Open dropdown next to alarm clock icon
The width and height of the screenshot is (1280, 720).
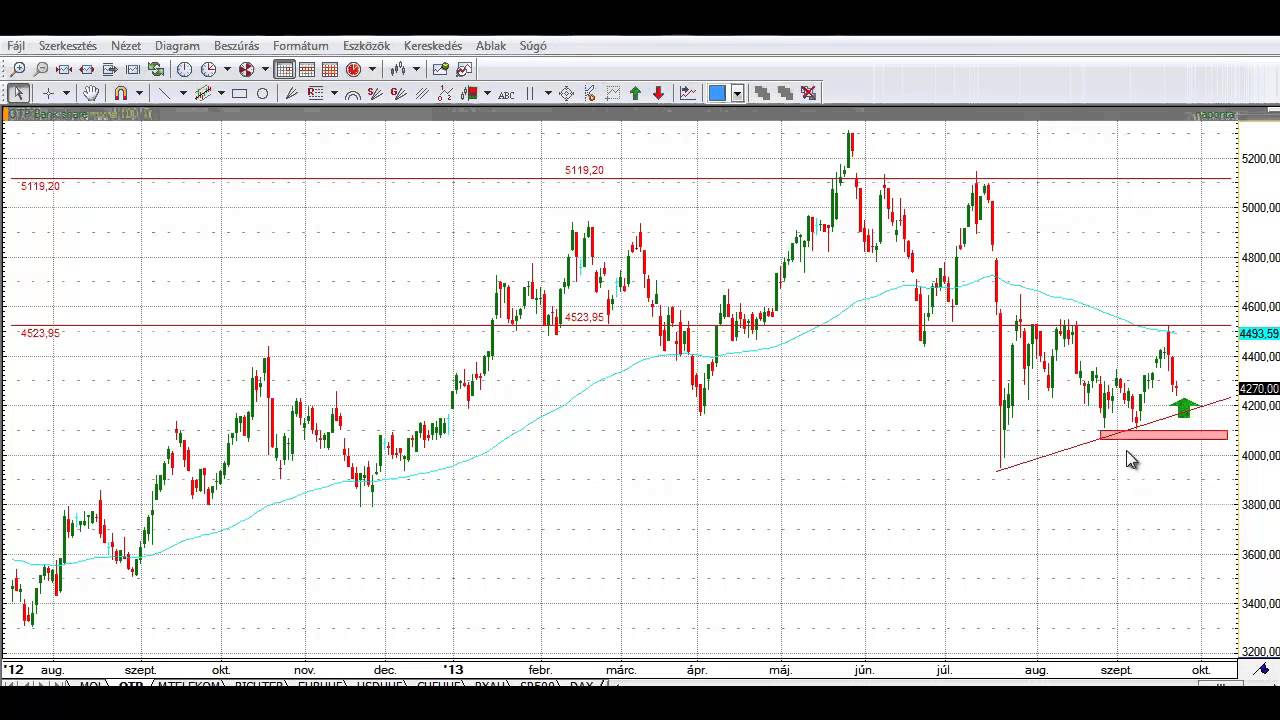(372, 69)
